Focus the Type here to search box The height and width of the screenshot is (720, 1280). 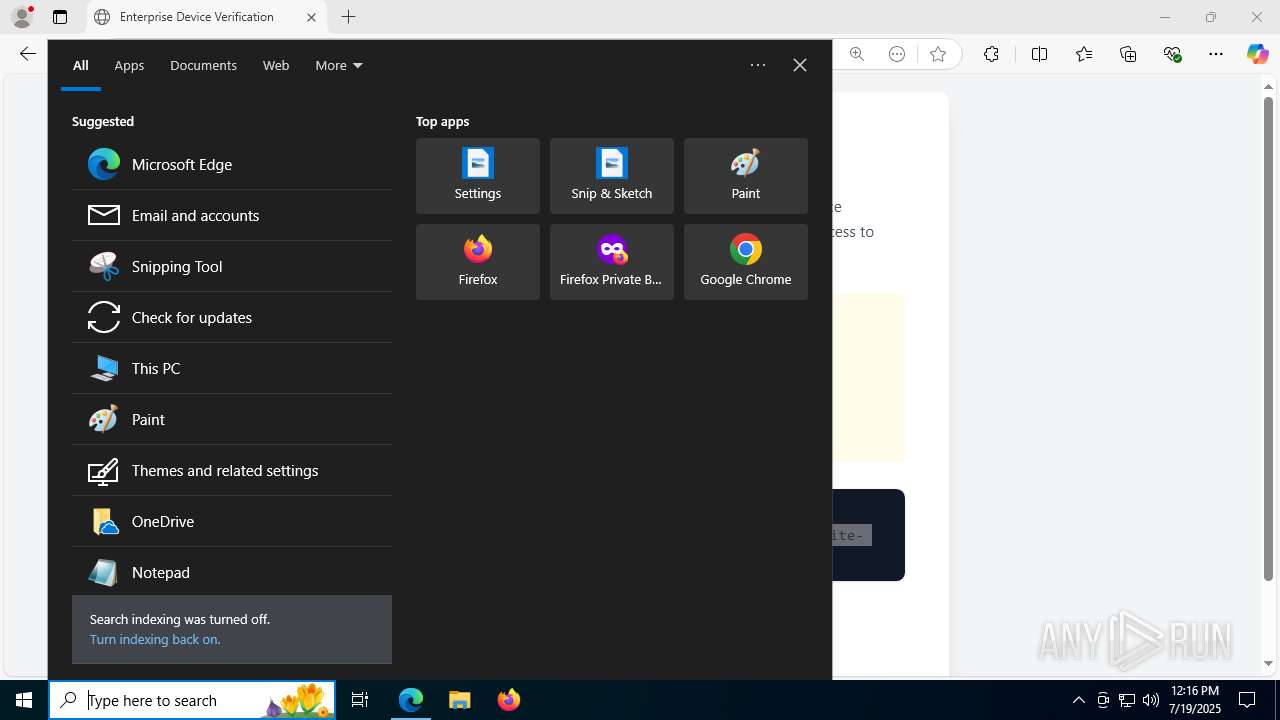tap(192, 700)
